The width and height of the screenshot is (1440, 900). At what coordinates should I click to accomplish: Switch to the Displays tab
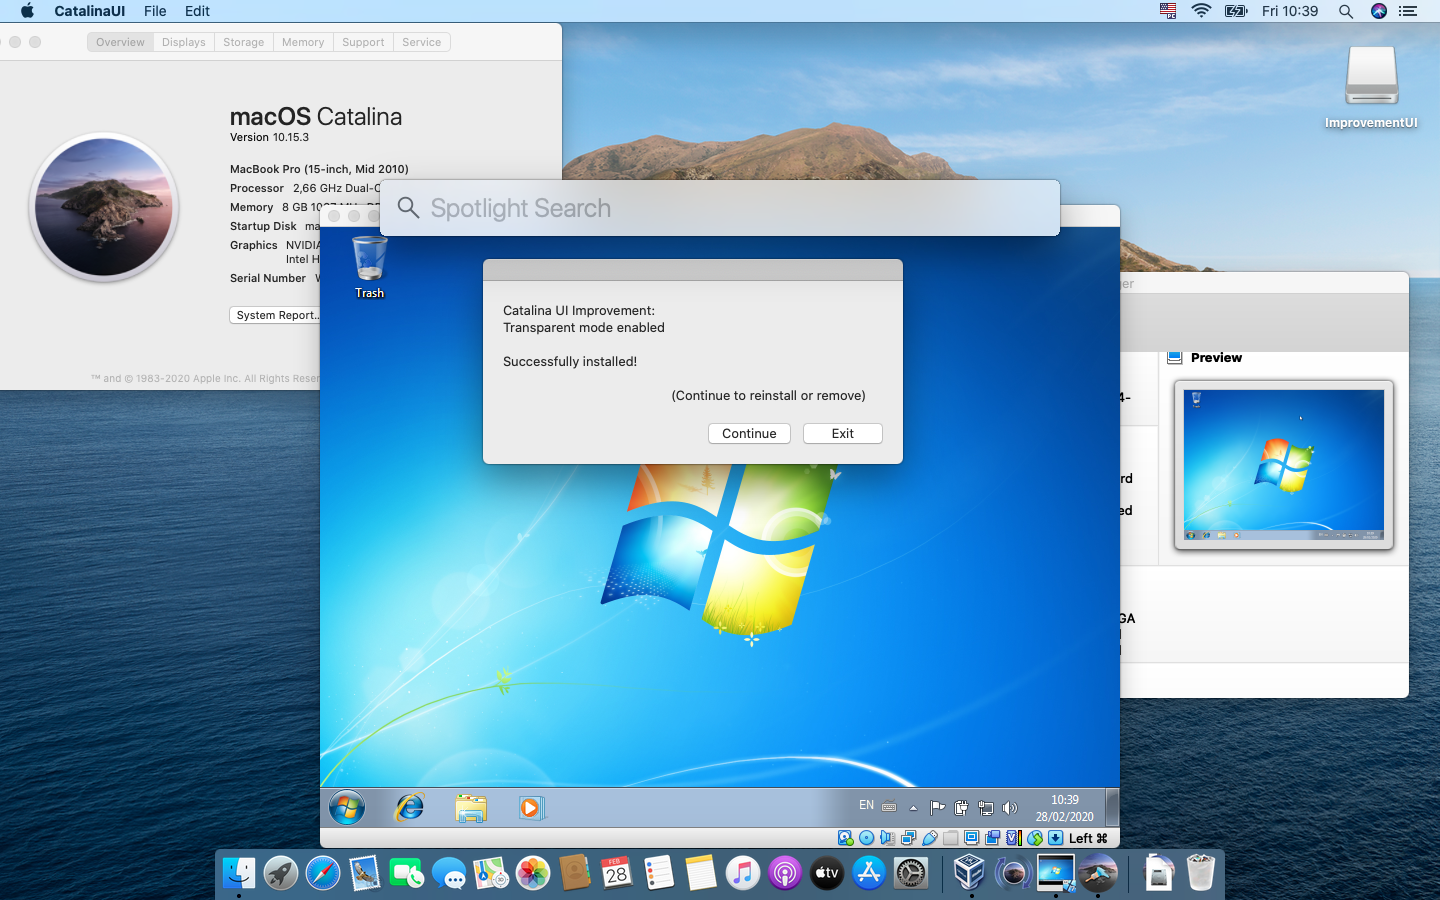coord(184,42)
